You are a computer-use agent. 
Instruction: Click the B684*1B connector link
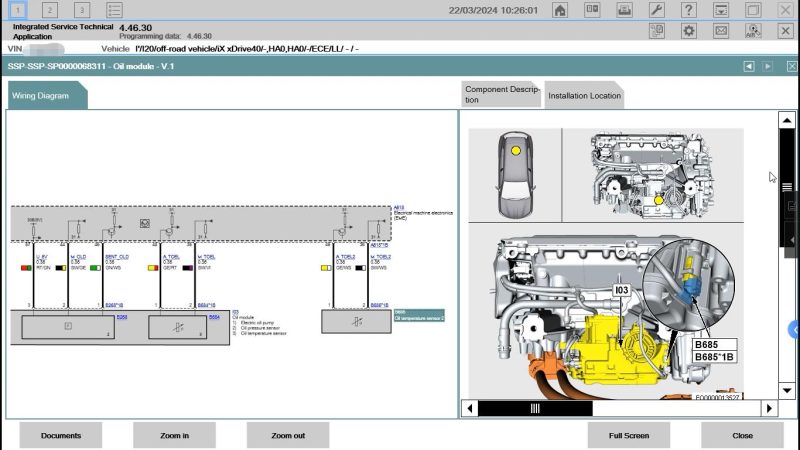(x=206, y=305)
